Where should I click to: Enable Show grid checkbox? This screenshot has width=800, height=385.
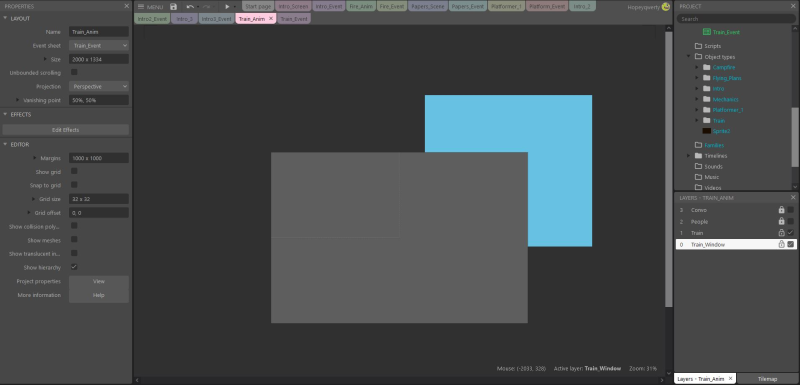coord(74,171)
